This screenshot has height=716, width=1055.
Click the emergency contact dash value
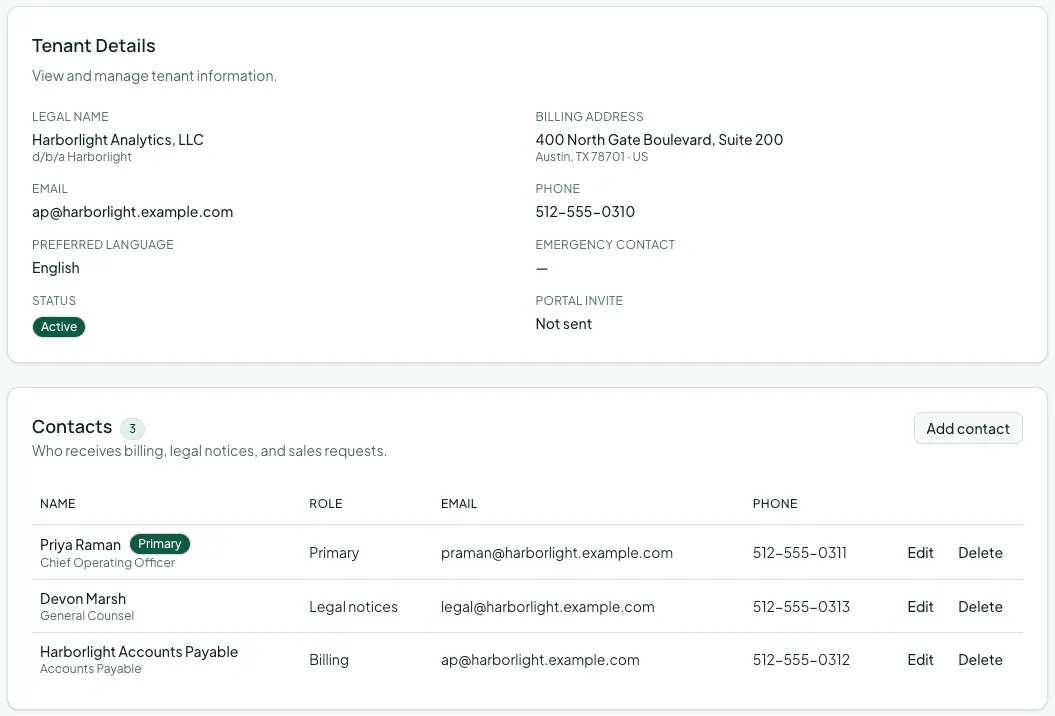(x=542, y=268)
